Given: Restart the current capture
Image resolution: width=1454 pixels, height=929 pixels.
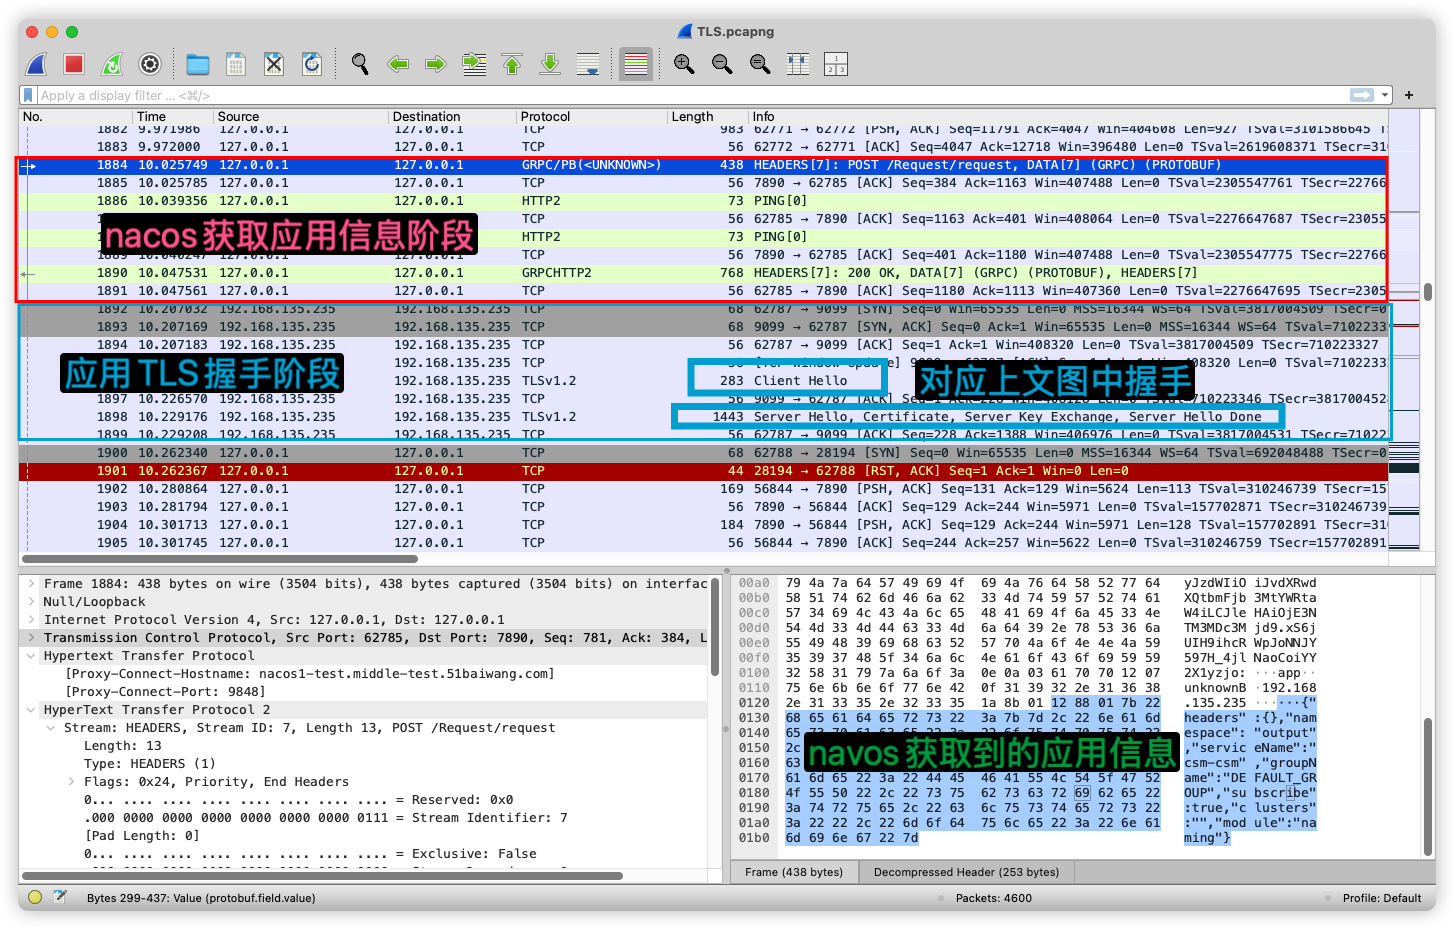Looking at the screenshot, I should pyautogui.click(x=112, y=65).
